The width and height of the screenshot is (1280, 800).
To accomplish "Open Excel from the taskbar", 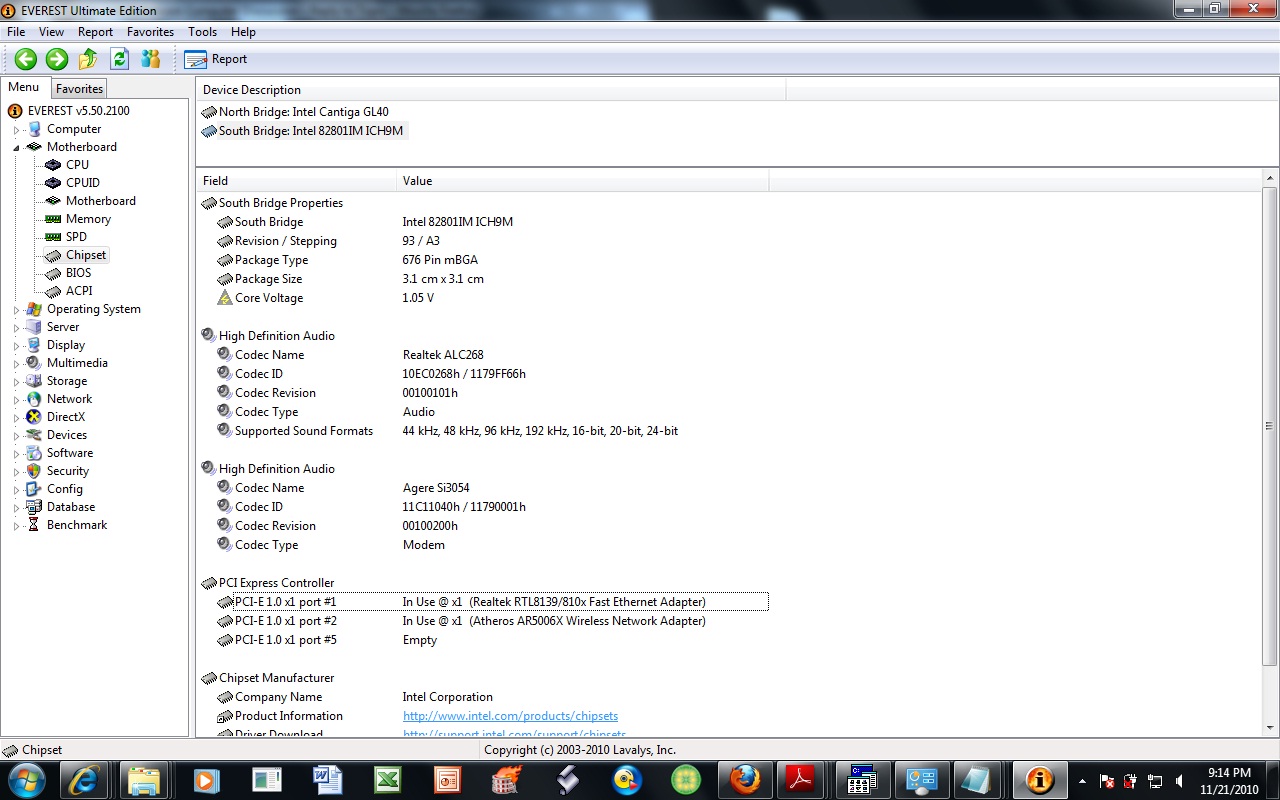I will 387,779.
